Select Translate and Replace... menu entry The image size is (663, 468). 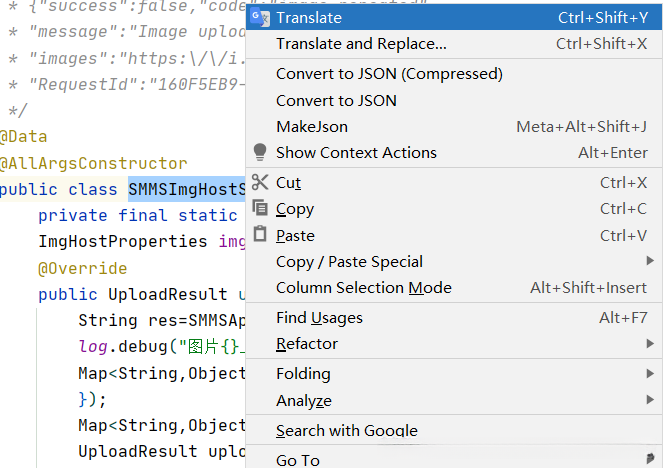pyautogui.click(x=361, y=44)
